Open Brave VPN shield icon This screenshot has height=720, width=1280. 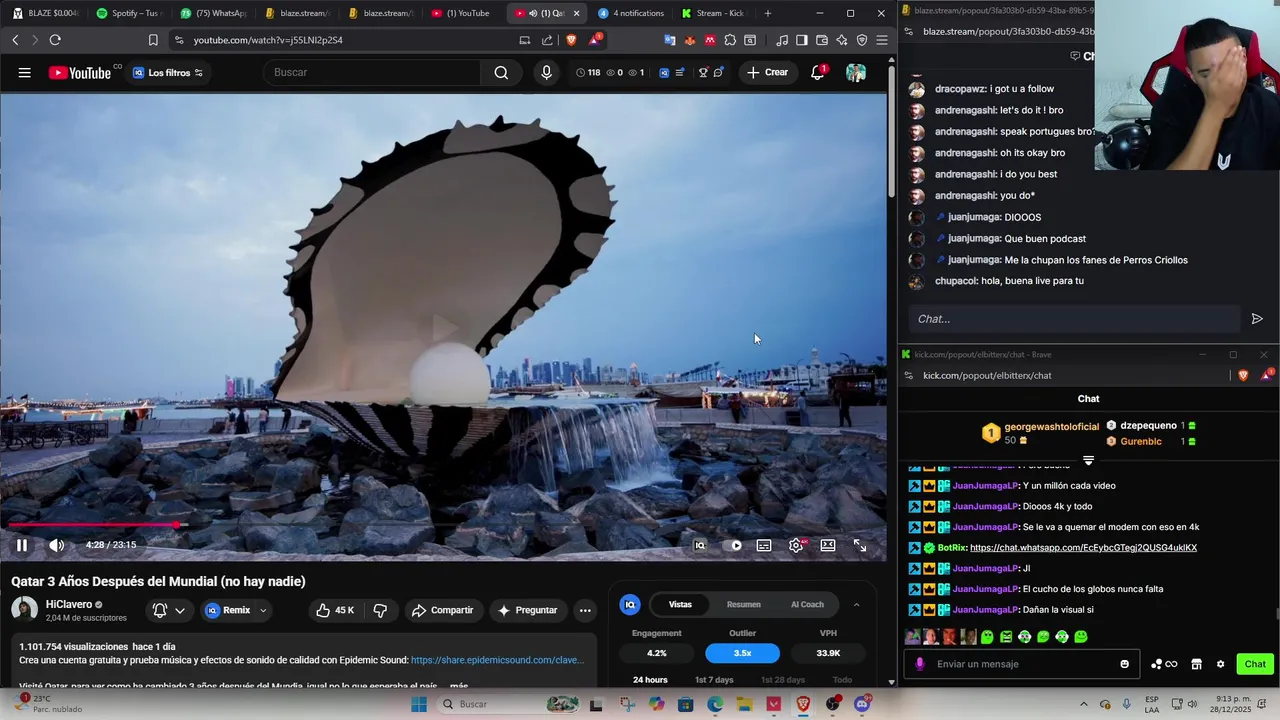[x=862, y=40]
